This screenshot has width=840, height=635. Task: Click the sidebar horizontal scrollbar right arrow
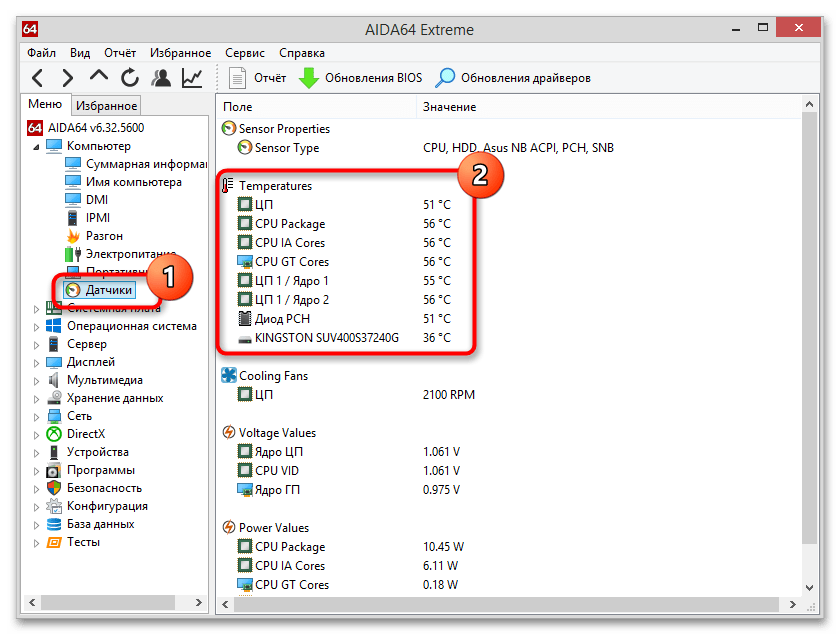199,602
